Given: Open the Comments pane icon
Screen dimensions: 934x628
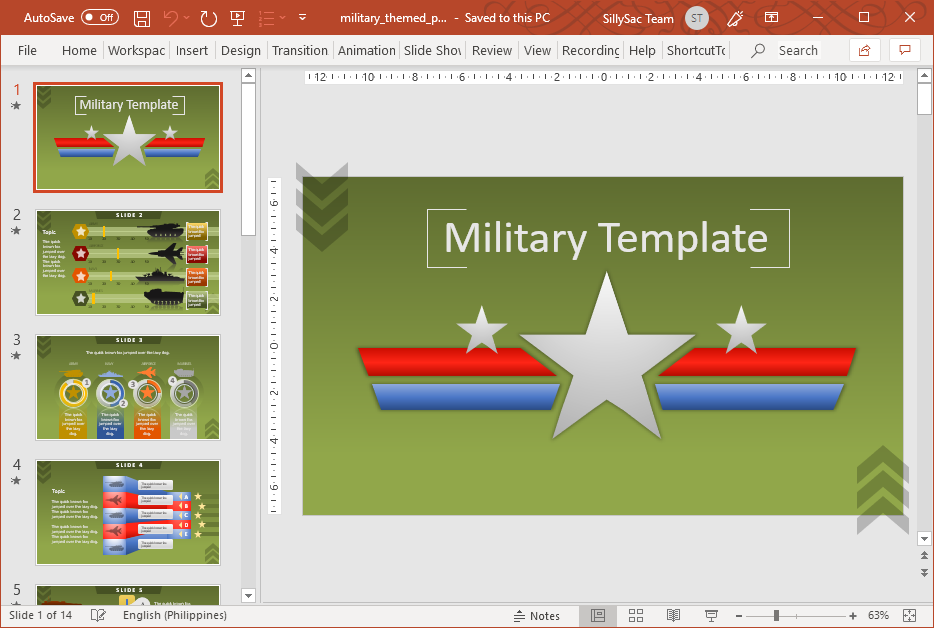Looking at the screenshot, I should (904, 50).
